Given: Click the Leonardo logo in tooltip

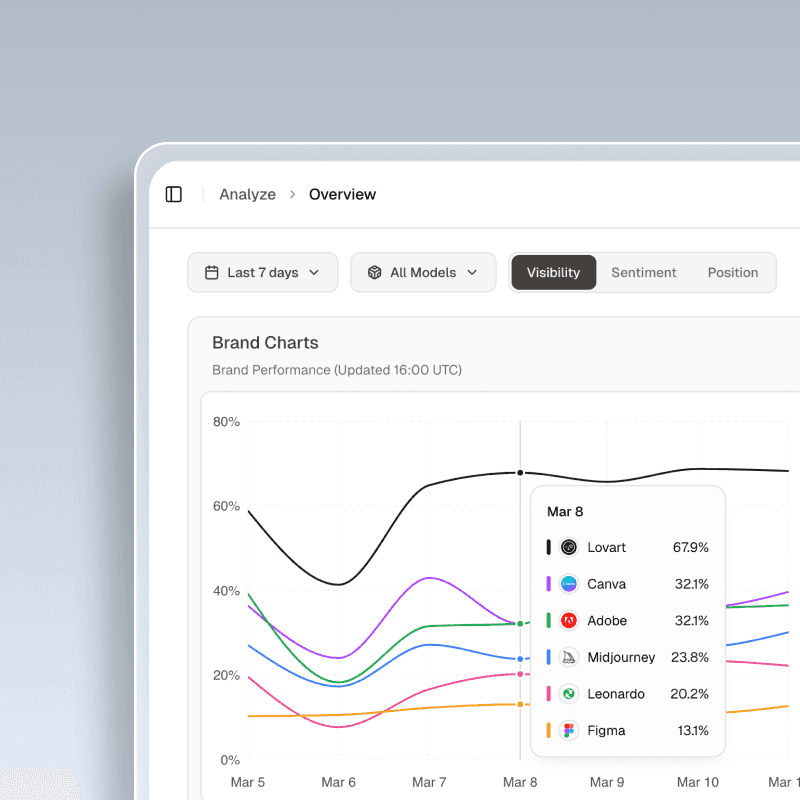Looking at the screenshot, I should [568, 694].
